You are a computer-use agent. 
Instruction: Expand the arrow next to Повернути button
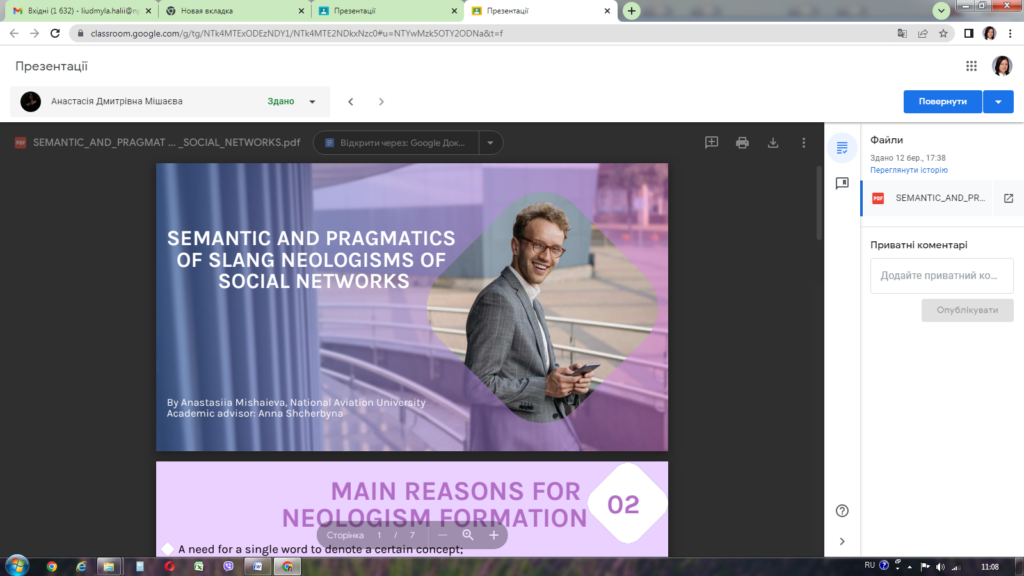tap(998, 101)
